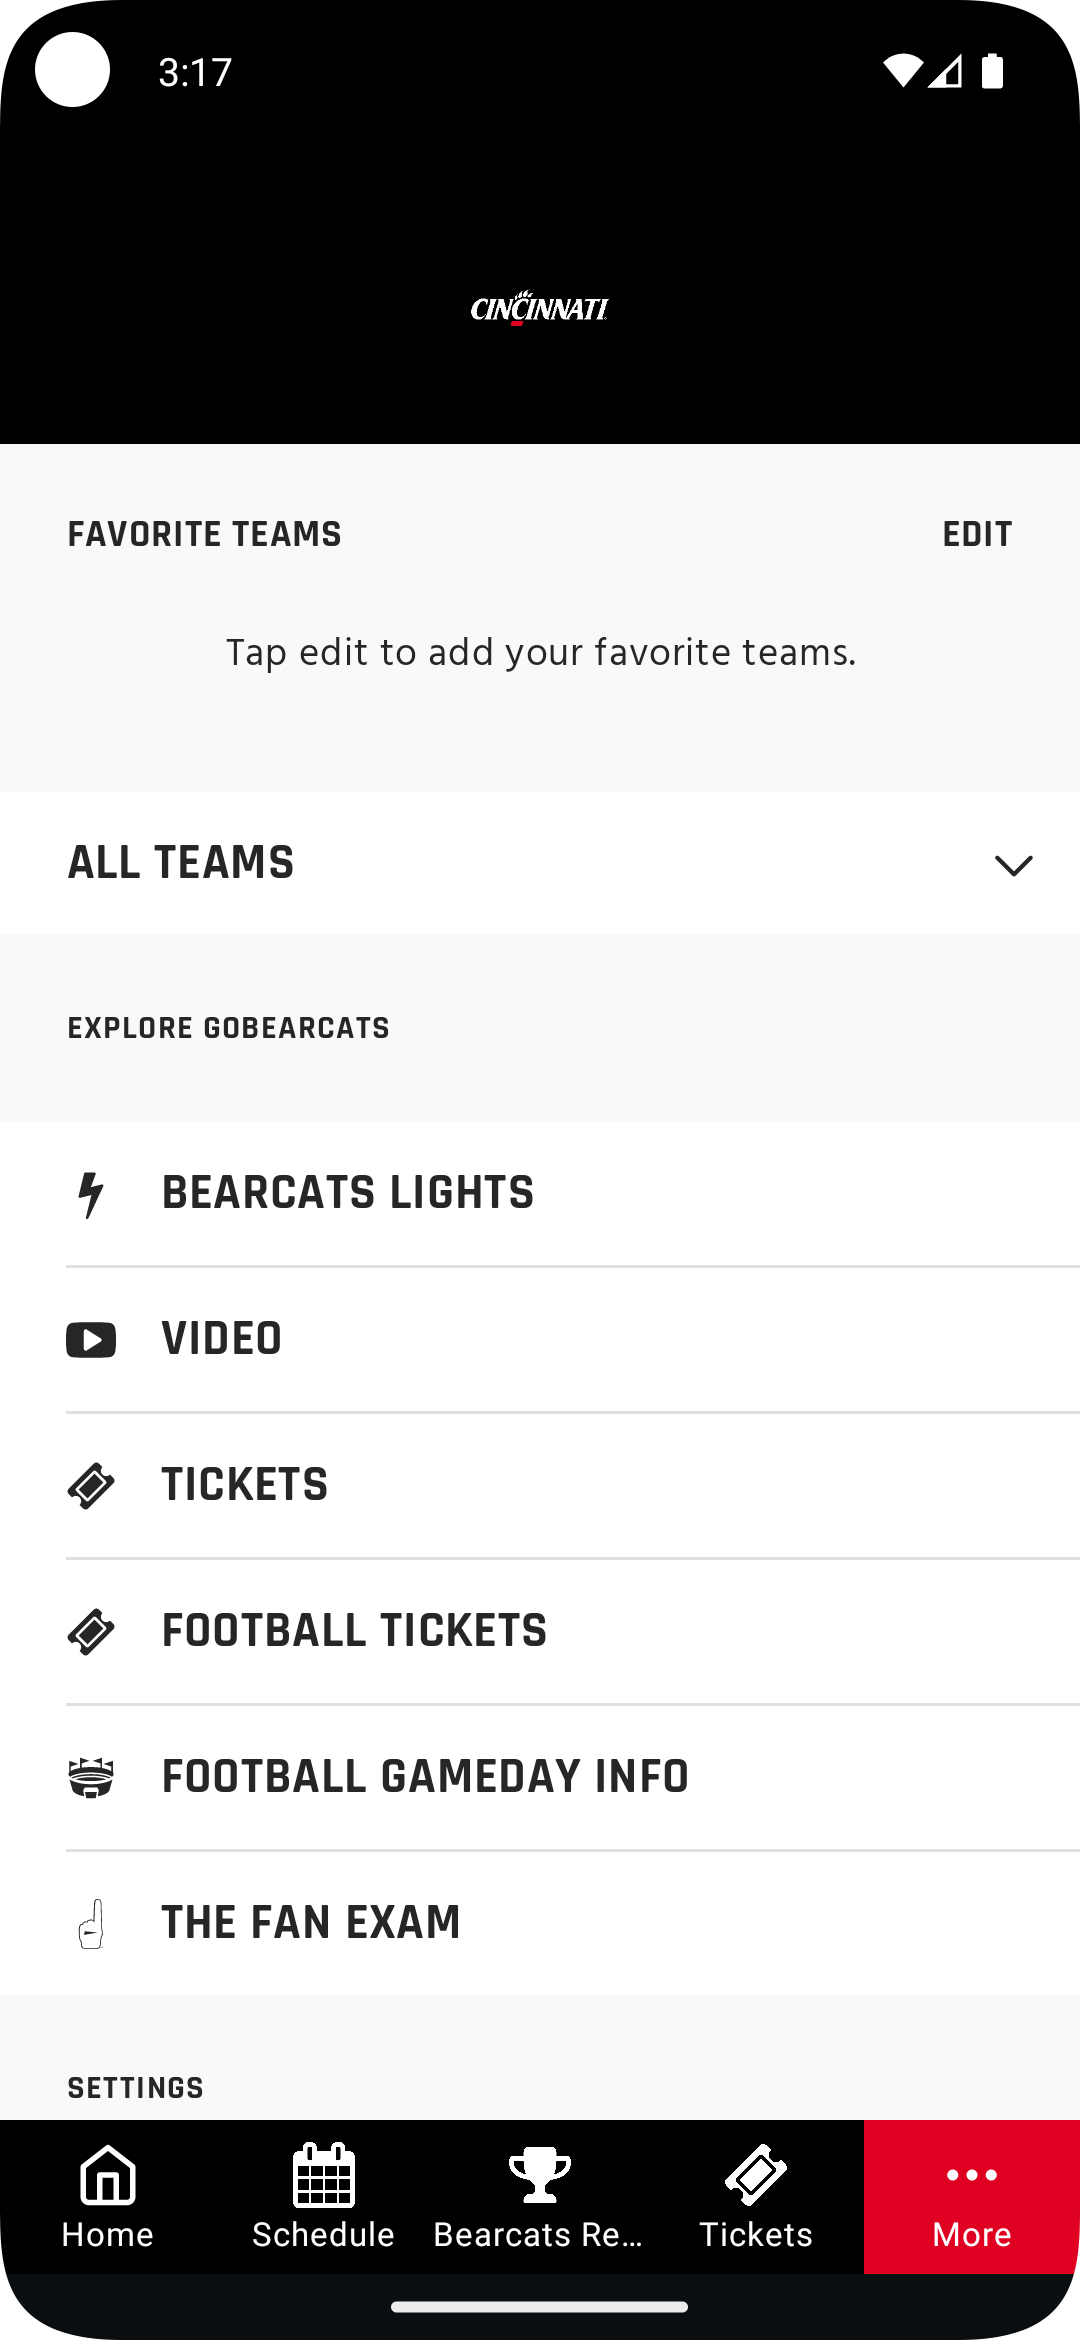
Task: Tap the foam finger Fan Exam icon
Action: [x=91, y=1924]
